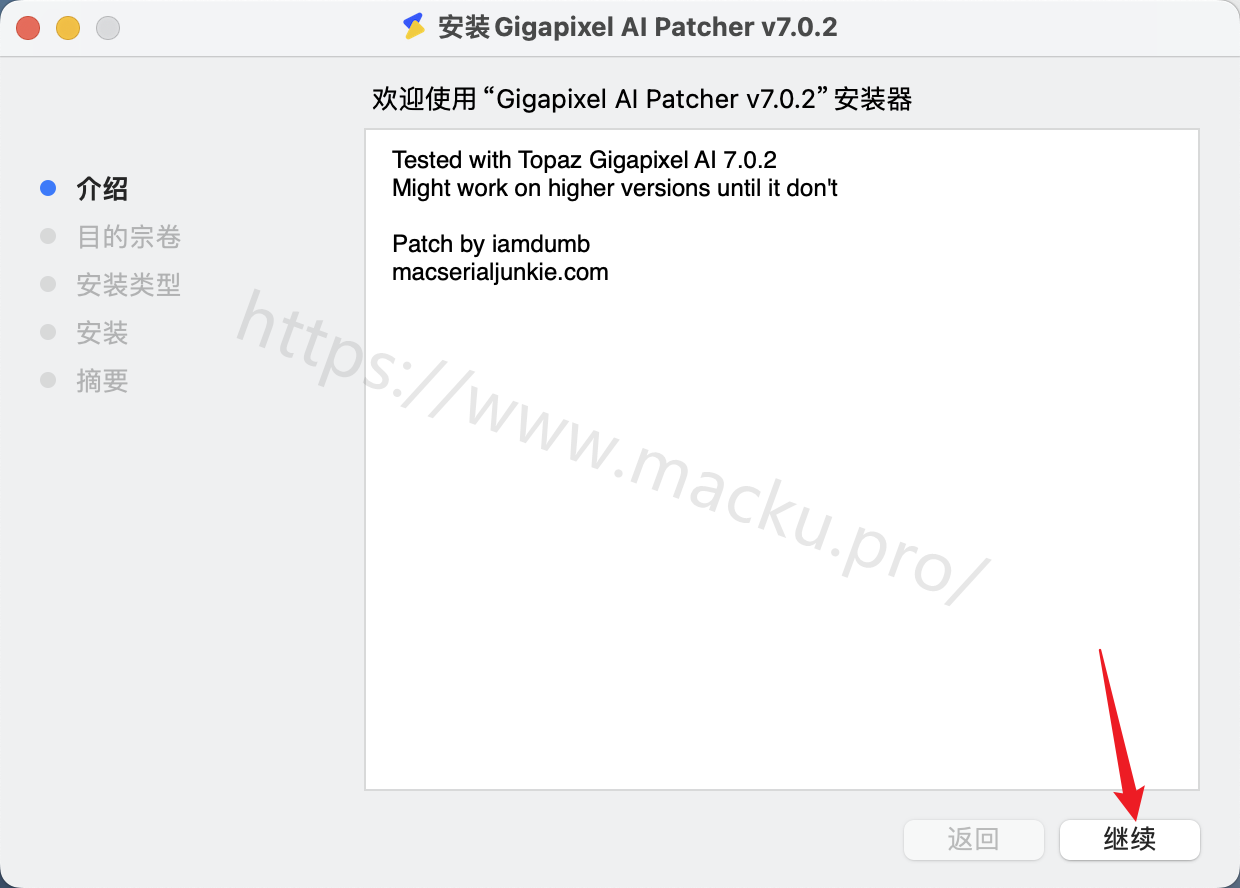Select the 介绍 step in sidebar
Image resolution: width=1240 pixels, height=888 pixels.
(x=102, y=189)
